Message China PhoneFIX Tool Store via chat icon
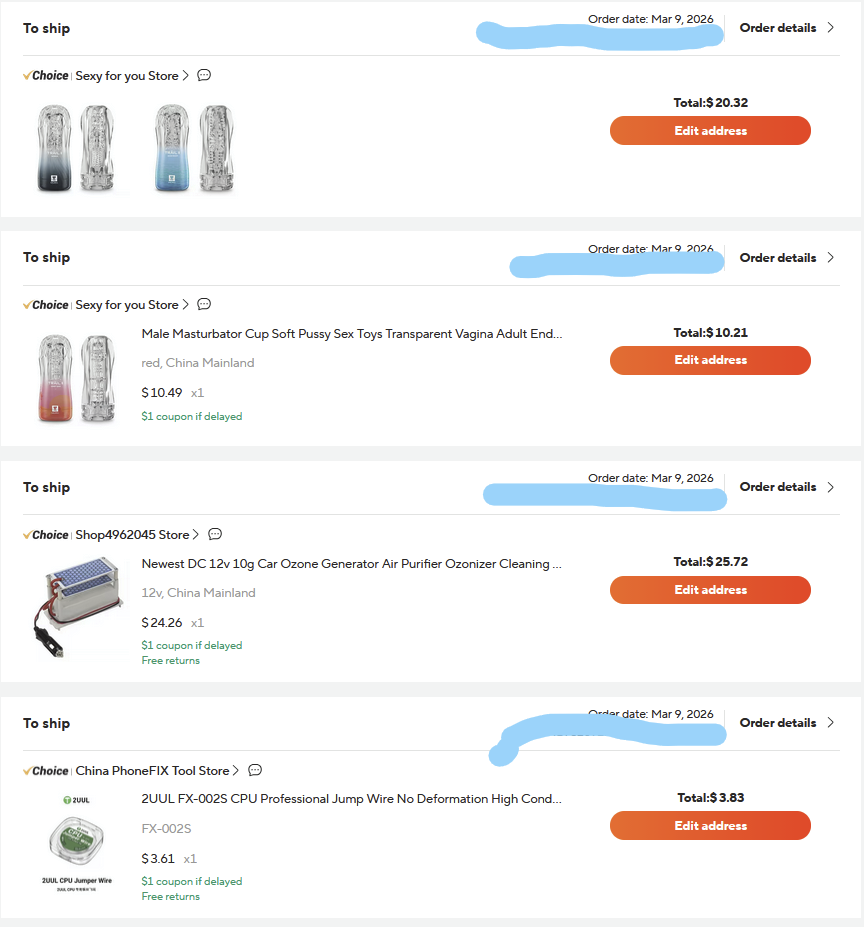This screenshot has height=927, width=864. (255, 770)
